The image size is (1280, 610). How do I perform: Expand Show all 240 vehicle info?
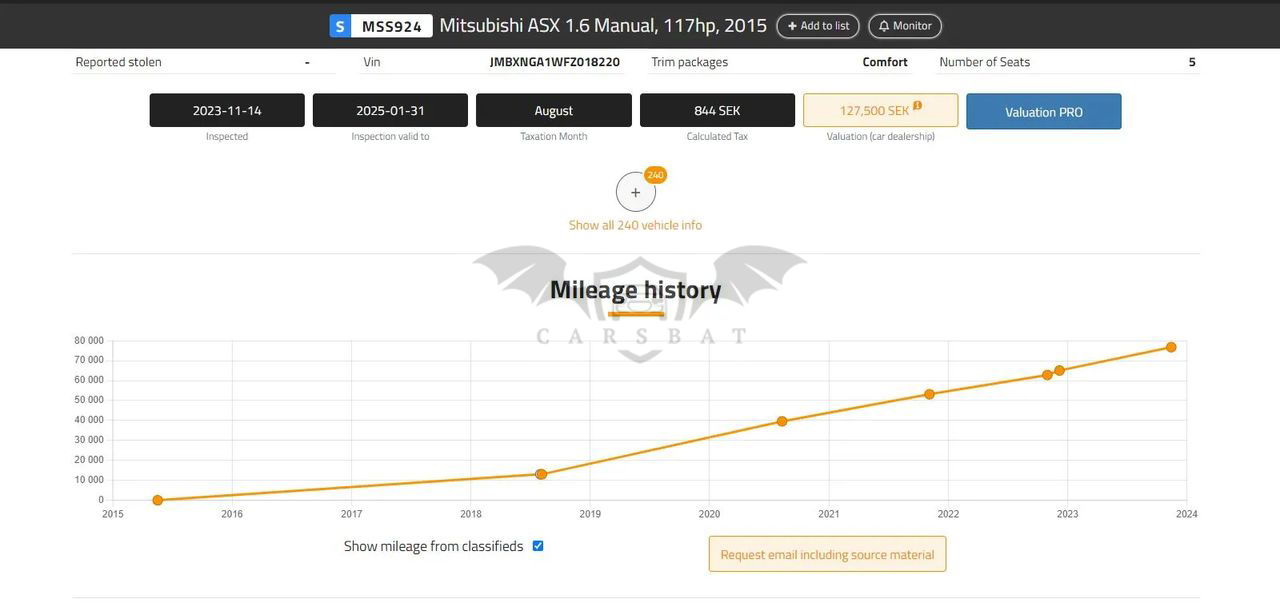635,225
